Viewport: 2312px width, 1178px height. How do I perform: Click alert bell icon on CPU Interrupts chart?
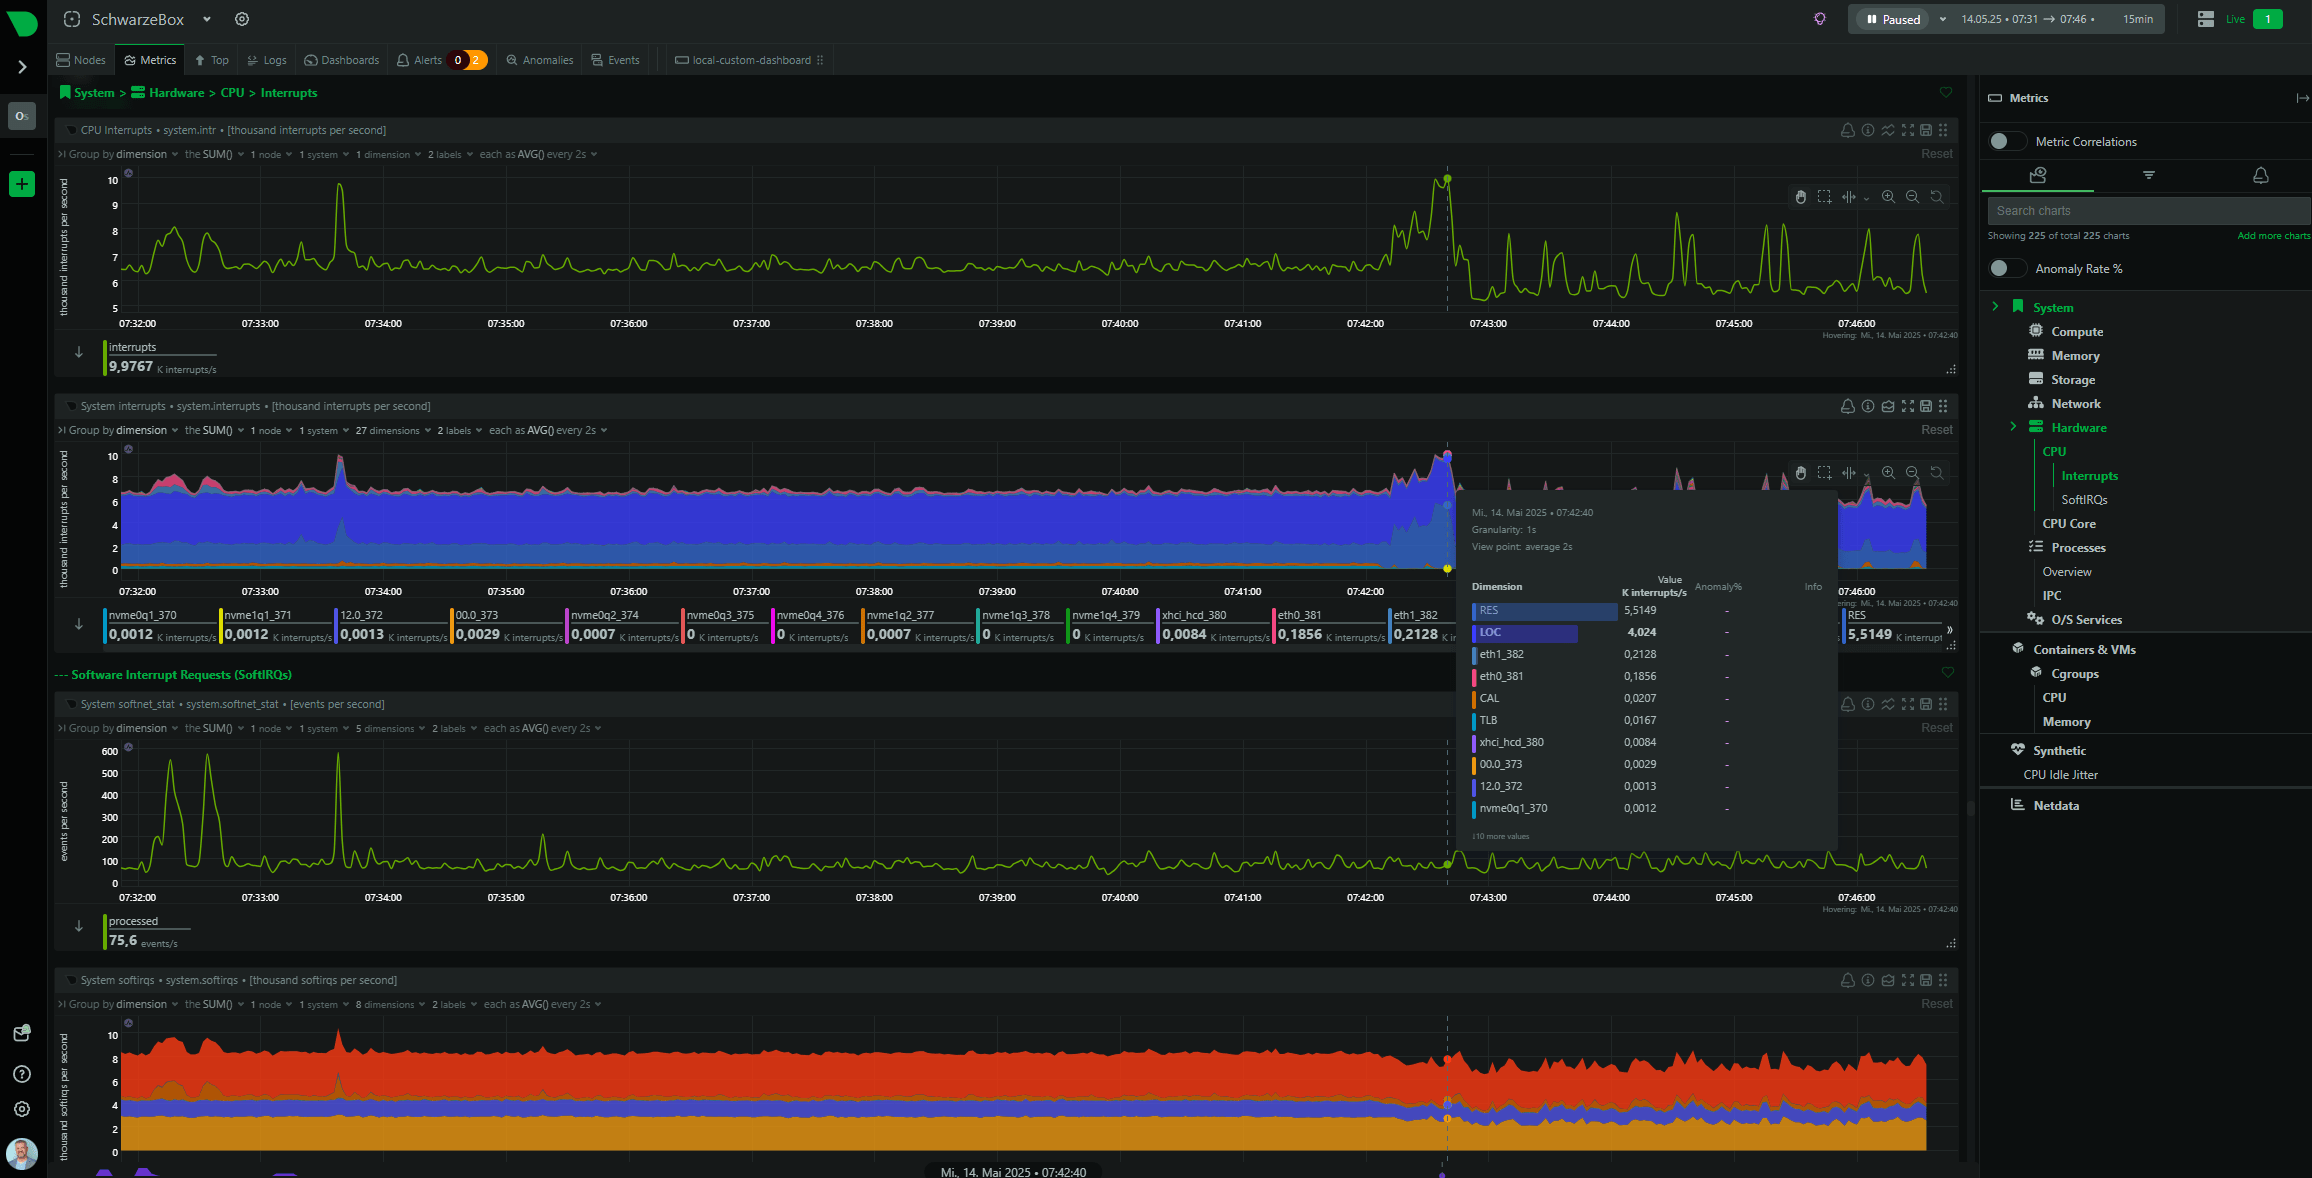pos(1847,130)
